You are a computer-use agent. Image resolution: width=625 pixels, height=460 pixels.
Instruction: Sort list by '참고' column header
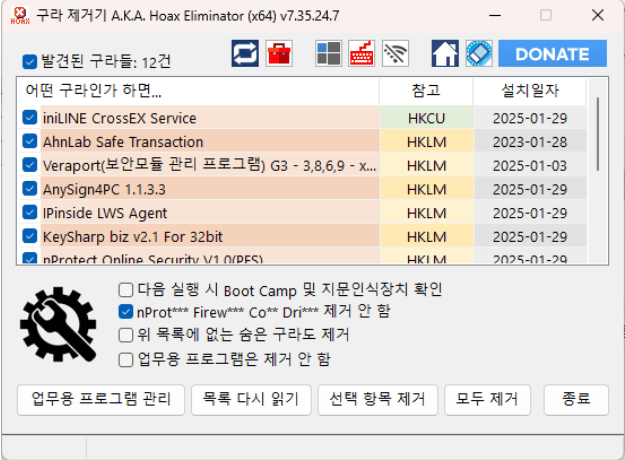pos(426,91)
